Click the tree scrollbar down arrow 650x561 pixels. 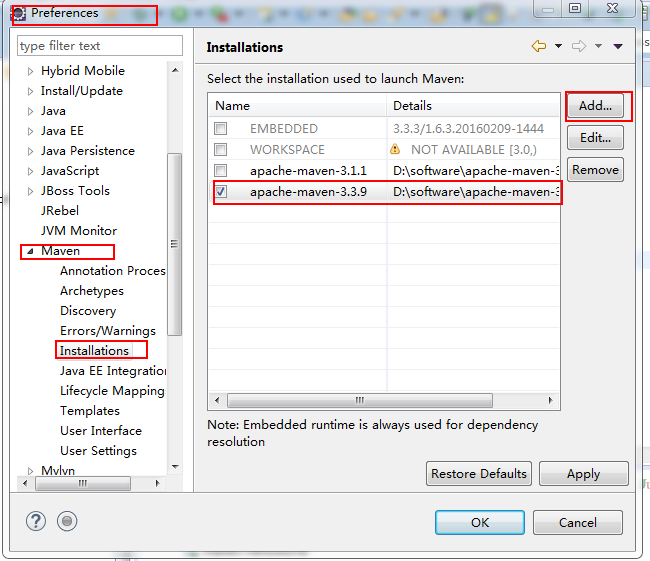point(175,467)
